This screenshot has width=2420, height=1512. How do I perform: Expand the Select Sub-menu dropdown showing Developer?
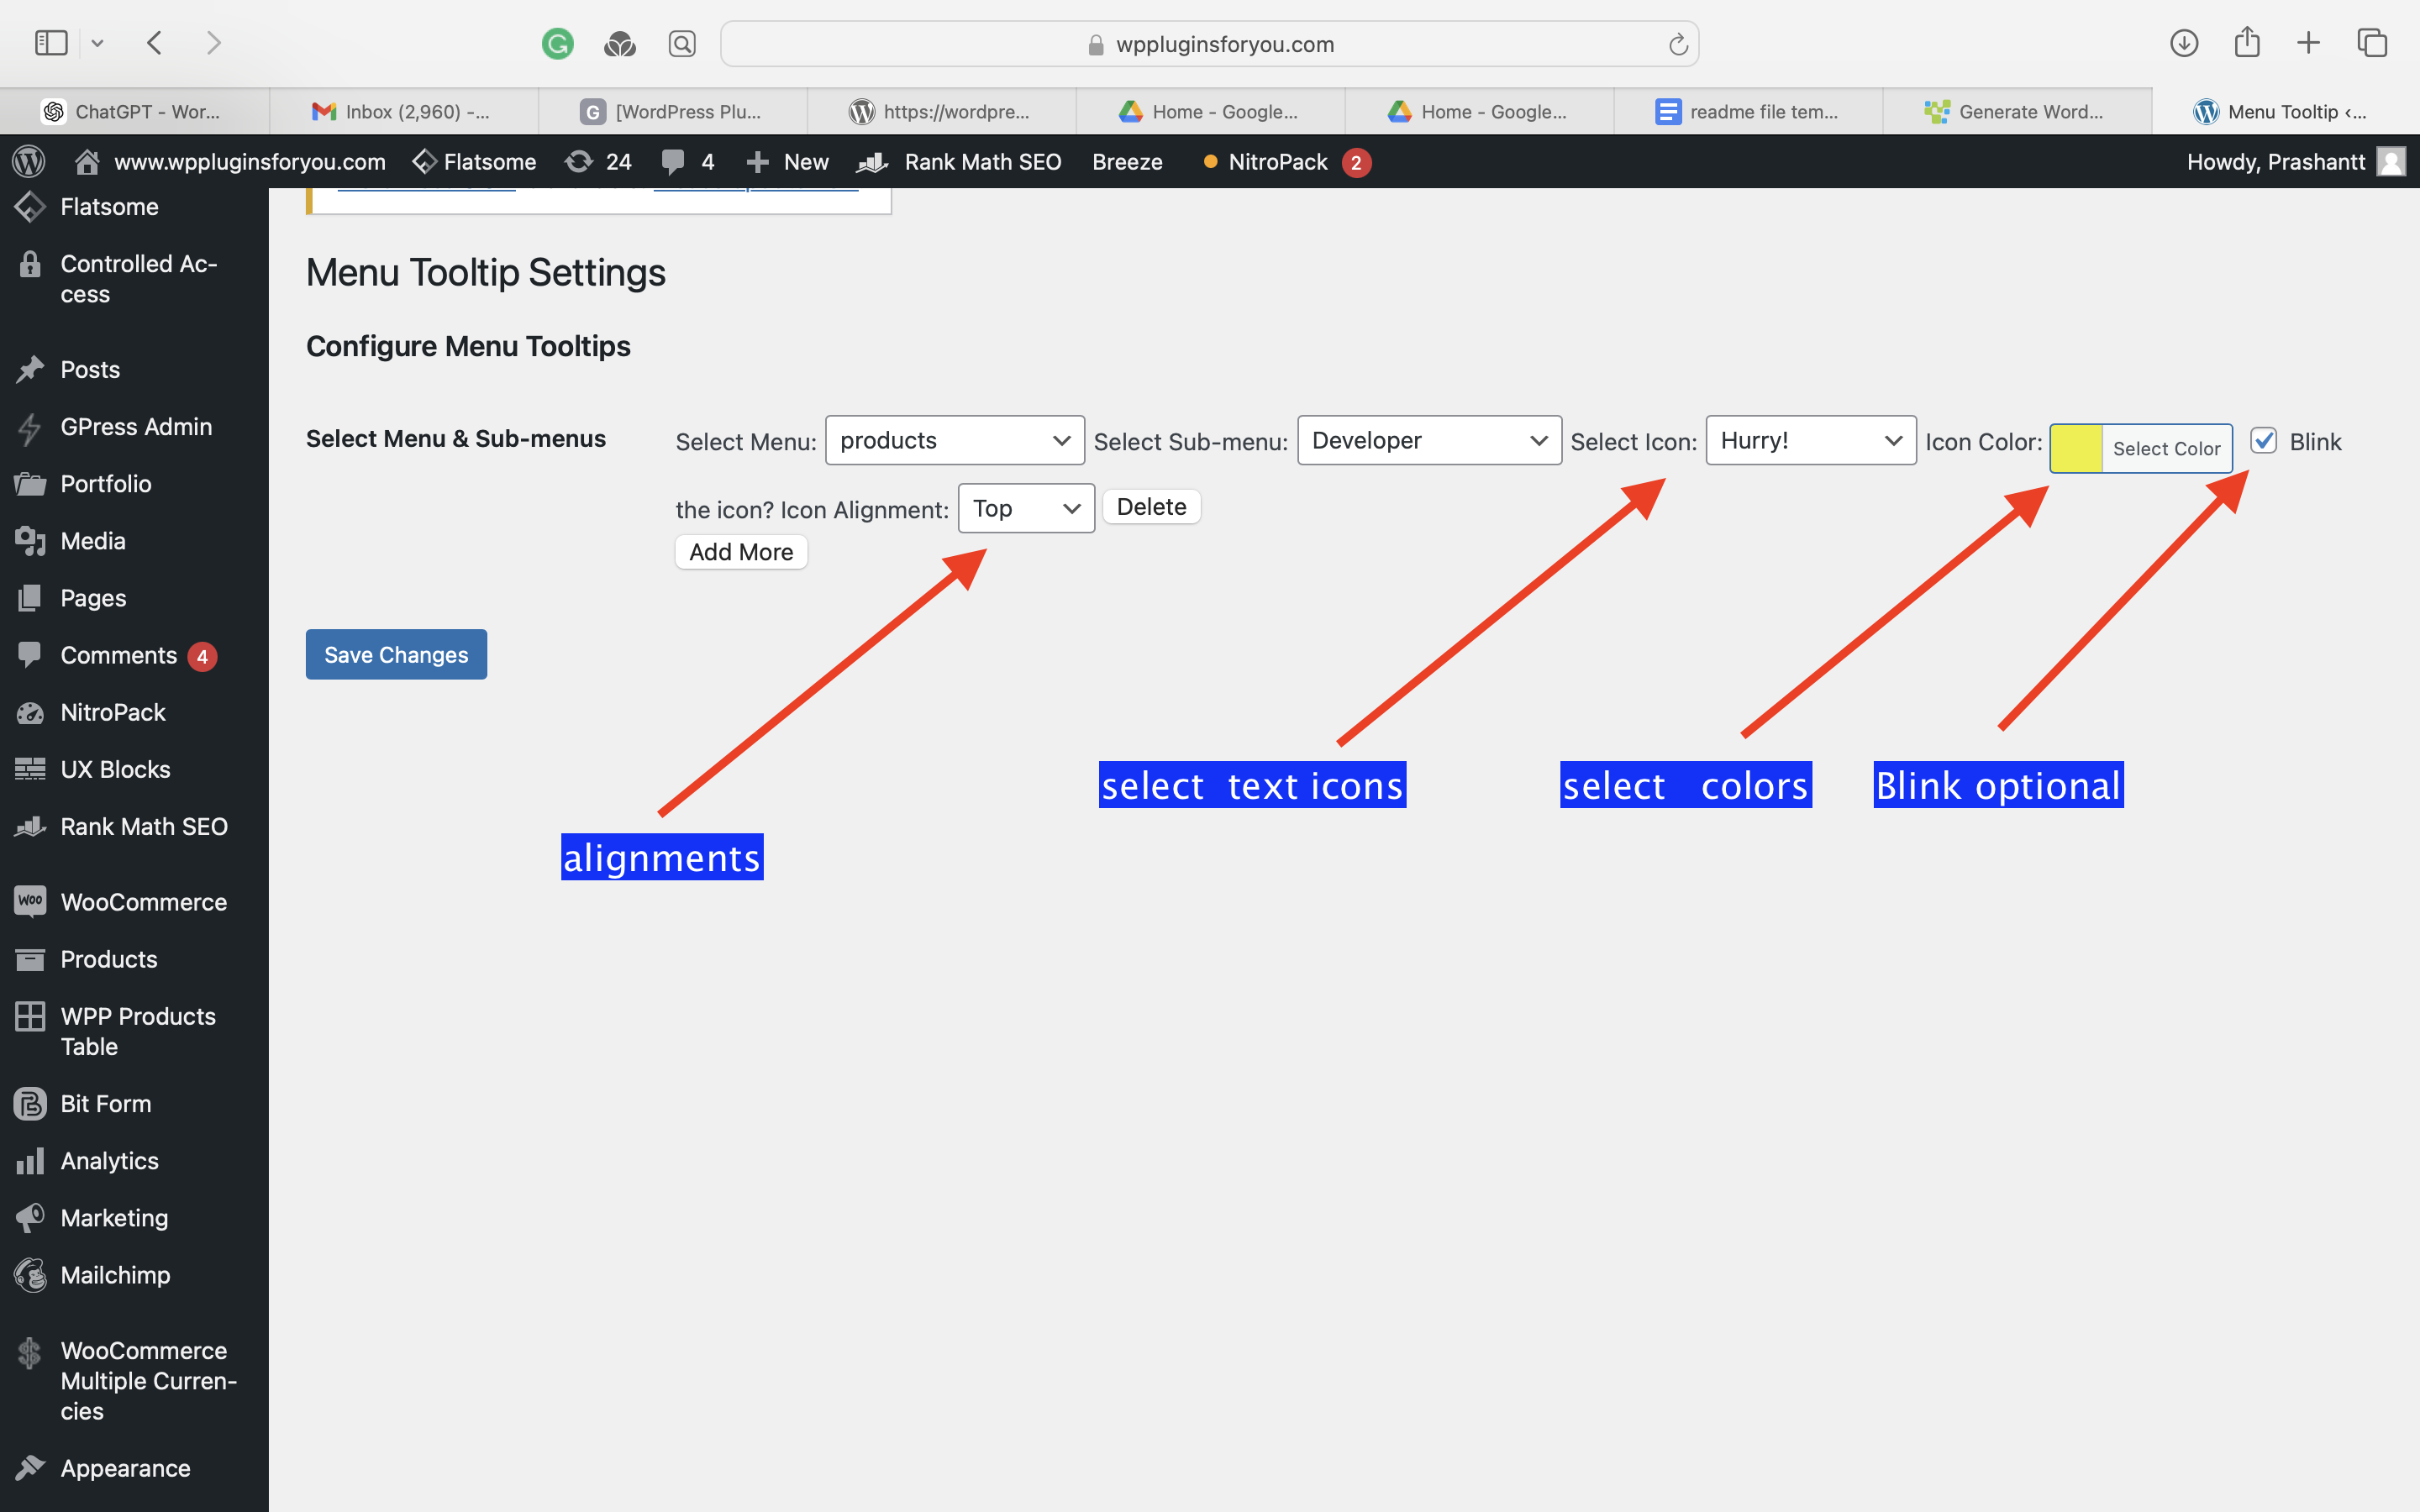1429,440
